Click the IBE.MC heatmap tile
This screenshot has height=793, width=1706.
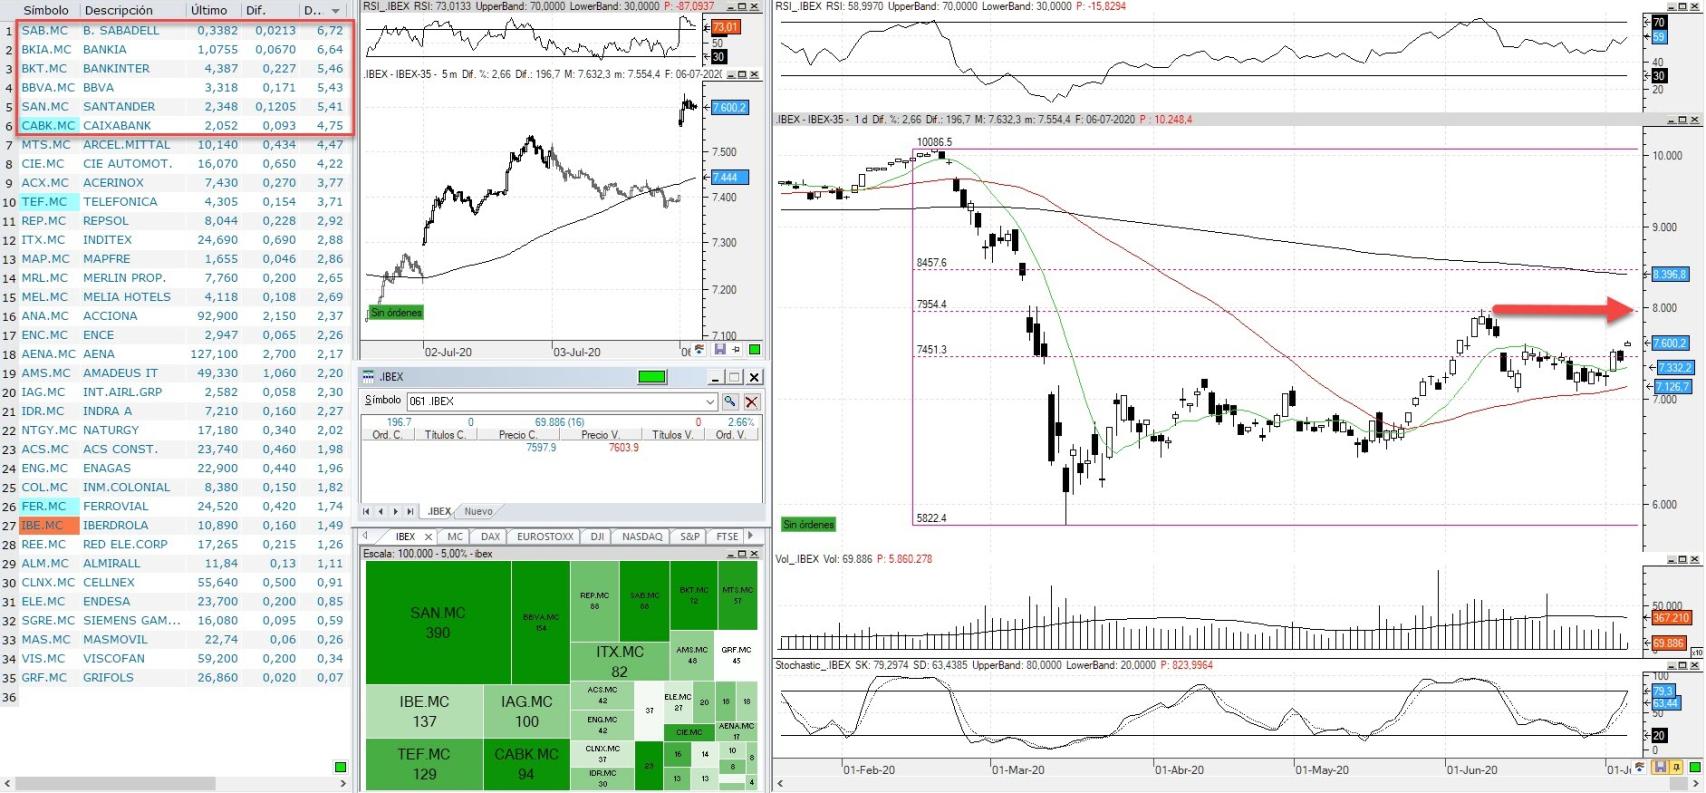(x=425, y=711)
